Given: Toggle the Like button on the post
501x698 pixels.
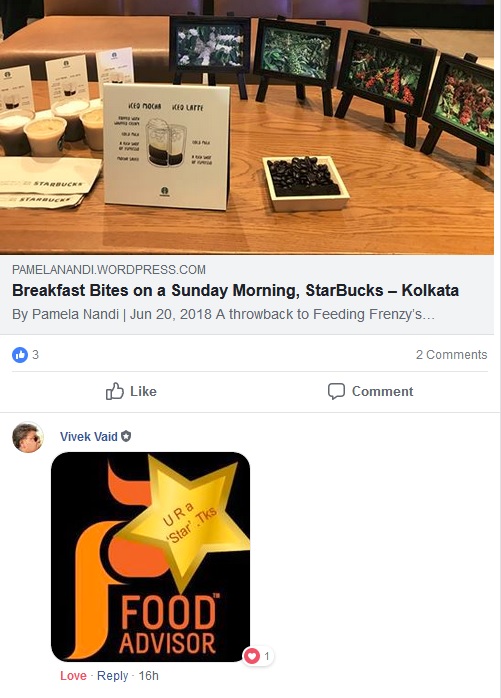Looking at the screenshot, I should [131, 391].
